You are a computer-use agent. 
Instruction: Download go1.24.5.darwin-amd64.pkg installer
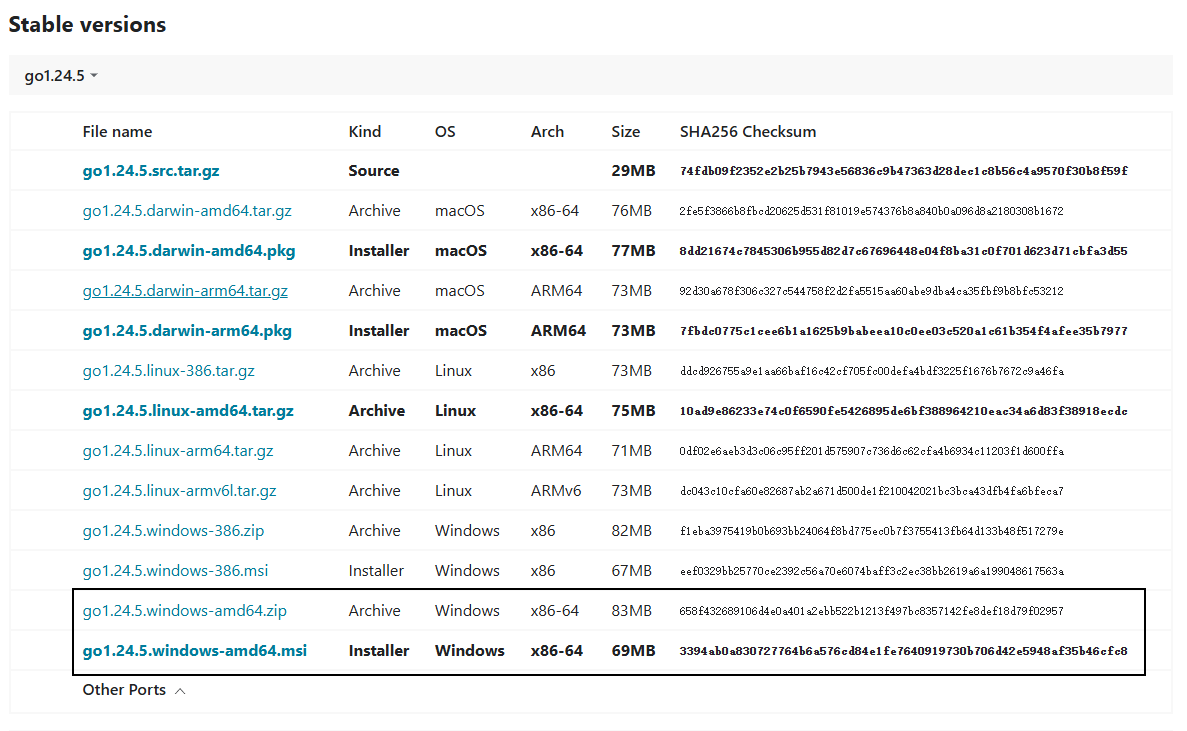click(x=188, y=251)
